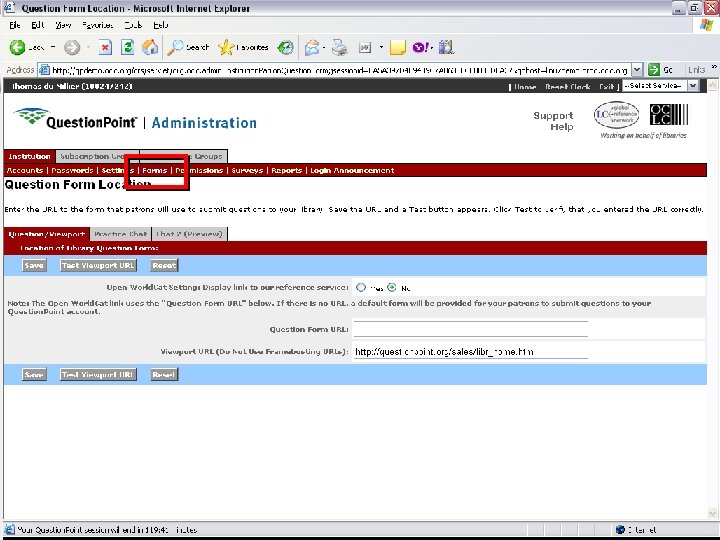Click the Exit link in top bar
720x540 pixels.
coord(607,86)
